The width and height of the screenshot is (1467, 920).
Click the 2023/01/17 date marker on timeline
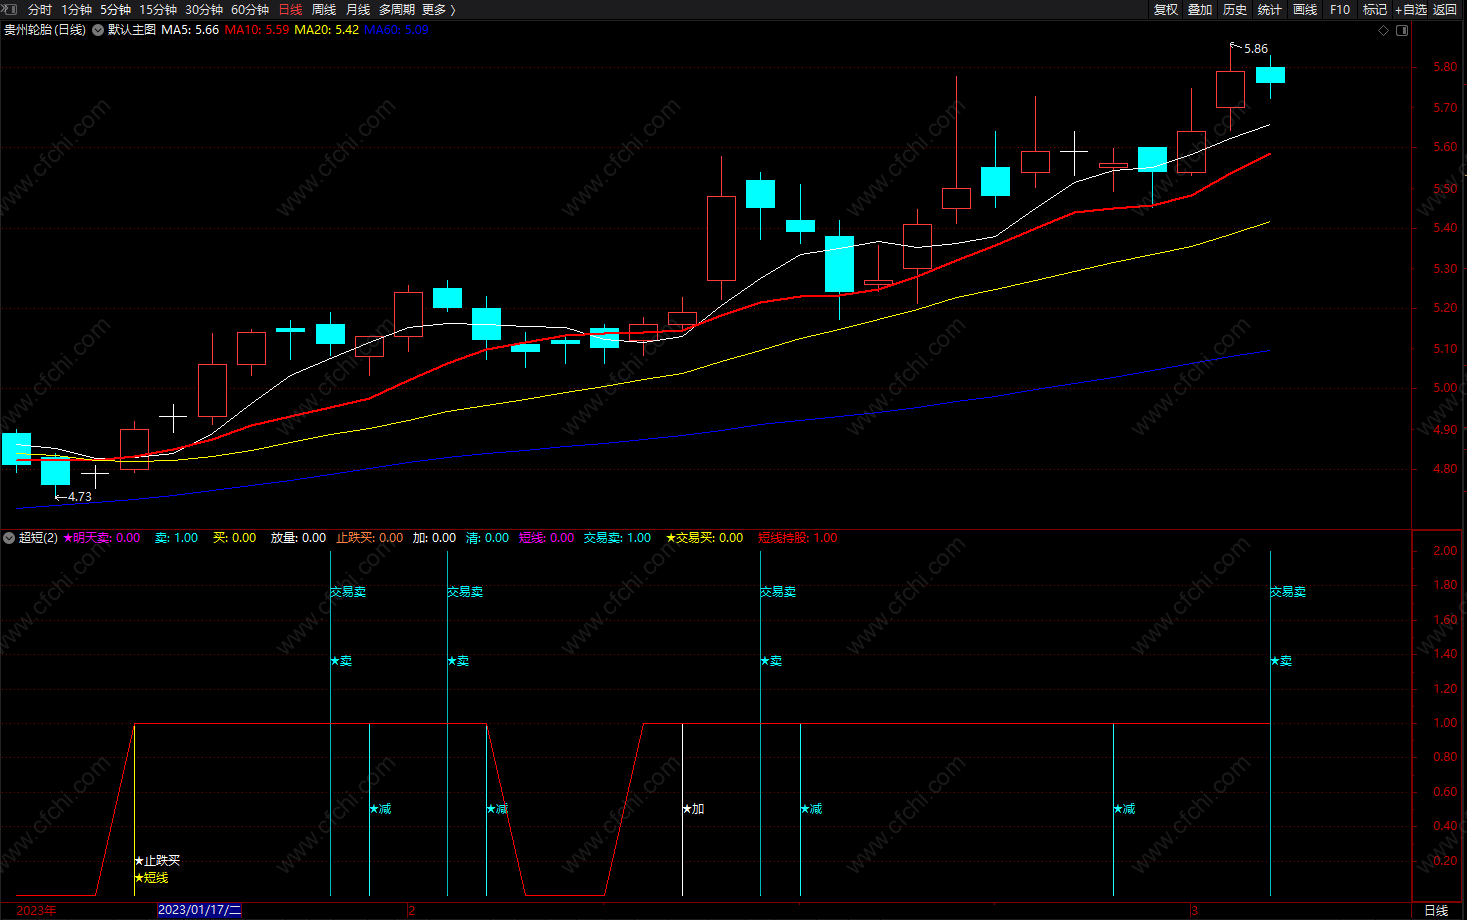200,910
